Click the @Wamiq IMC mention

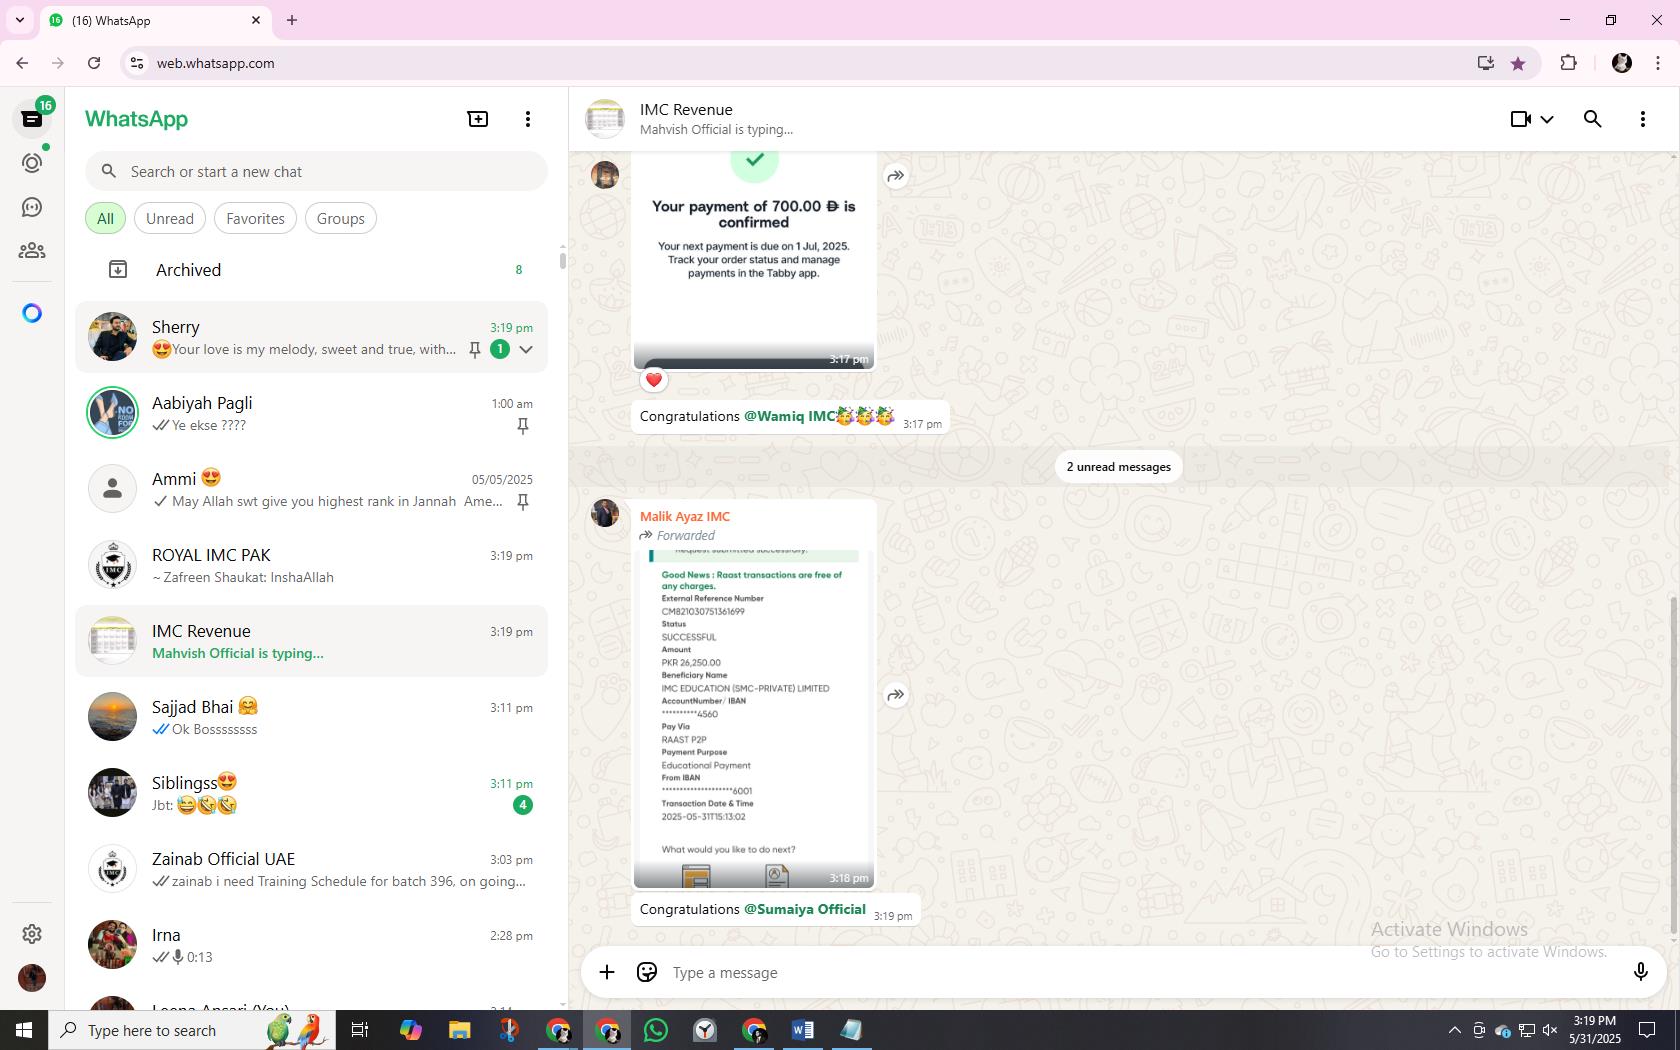[x=789, y=416]
